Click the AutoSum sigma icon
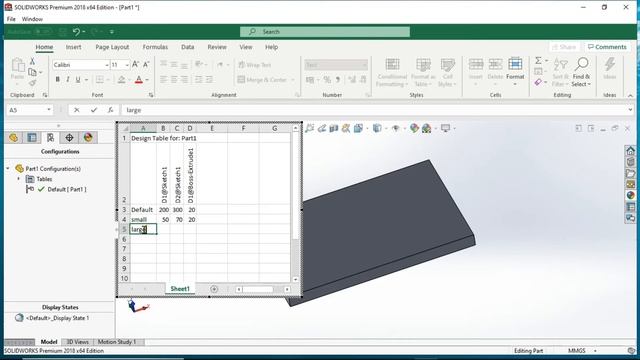The height and width of the screenshot is (360, 640). (538, 60)
